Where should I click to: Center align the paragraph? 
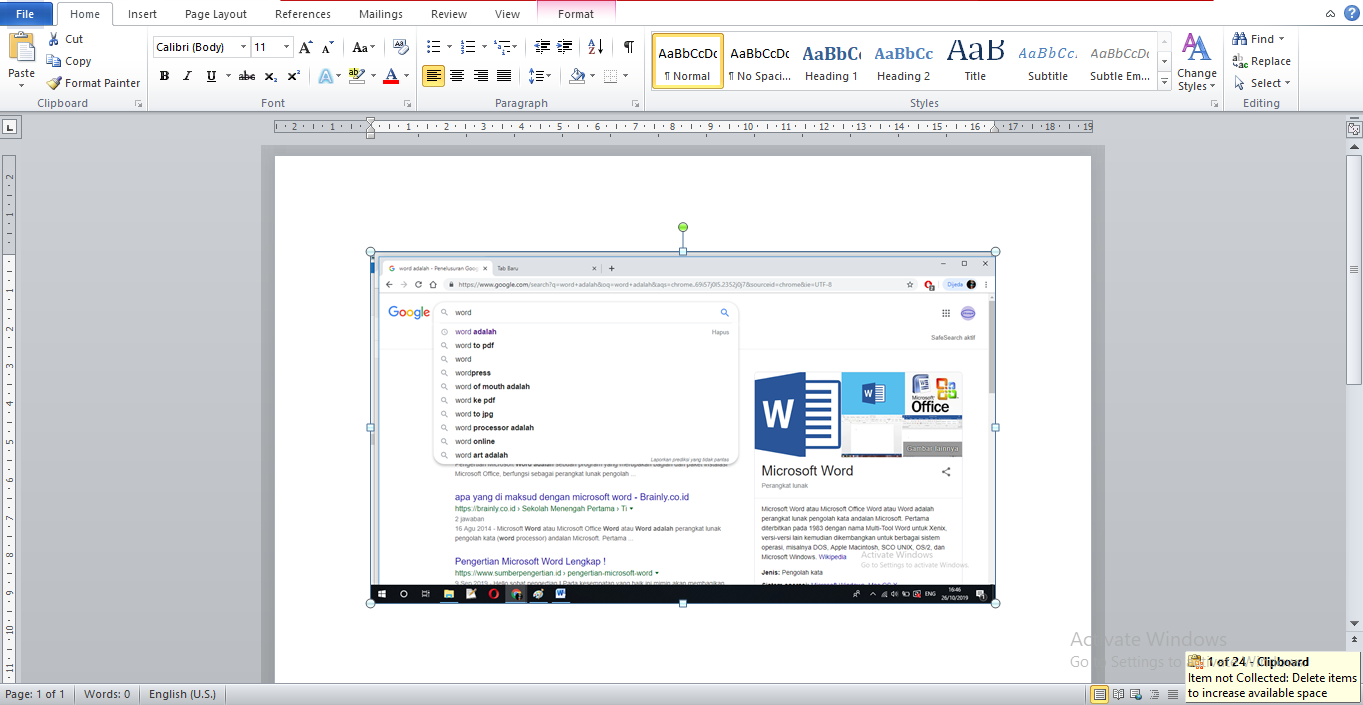[x=457, y=76]
